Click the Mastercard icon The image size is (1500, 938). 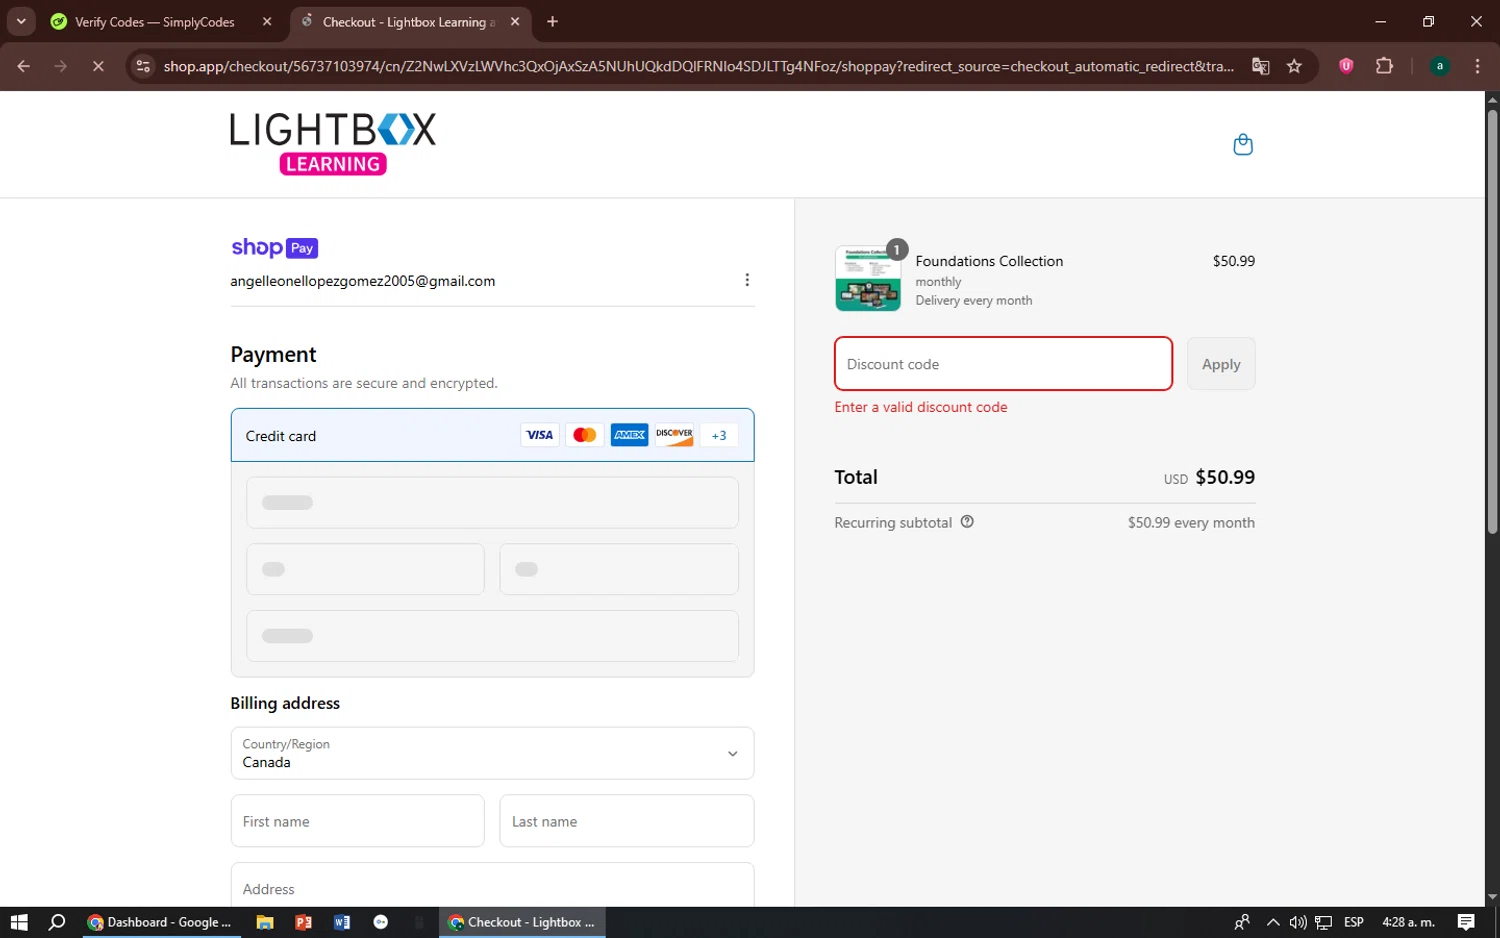585,435
